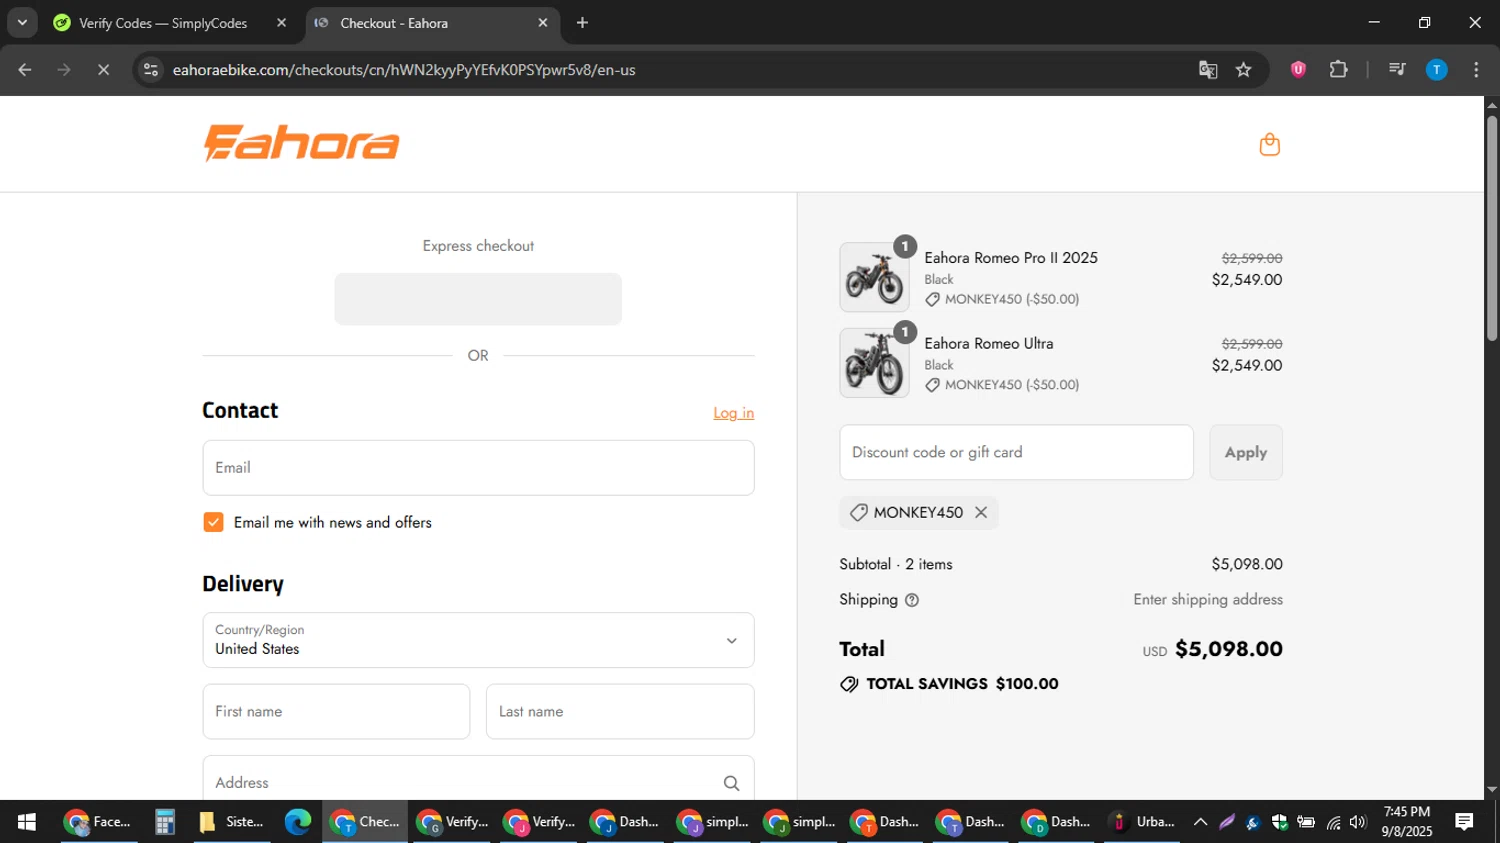Click the browser address bar URL
This screenshot has width=1500, height=843.
[404, 70]
